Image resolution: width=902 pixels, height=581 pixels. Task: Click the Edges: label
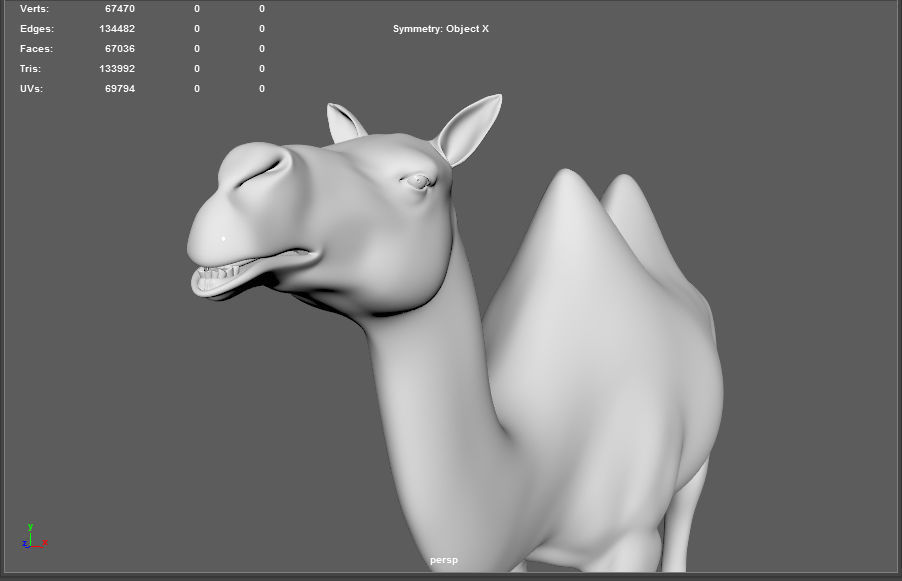(x=37, y=29)
